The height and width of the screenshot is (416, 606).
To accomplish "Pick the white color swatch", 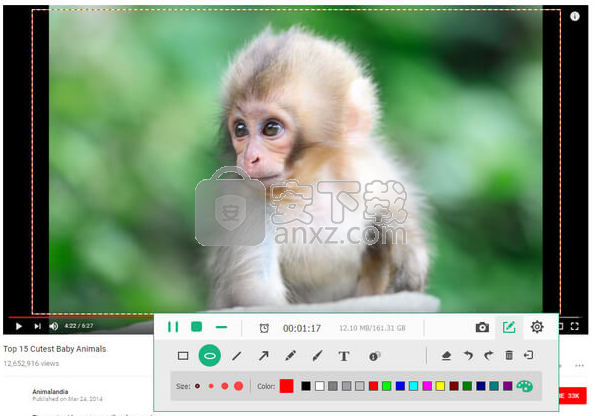I will click(319, 386).
